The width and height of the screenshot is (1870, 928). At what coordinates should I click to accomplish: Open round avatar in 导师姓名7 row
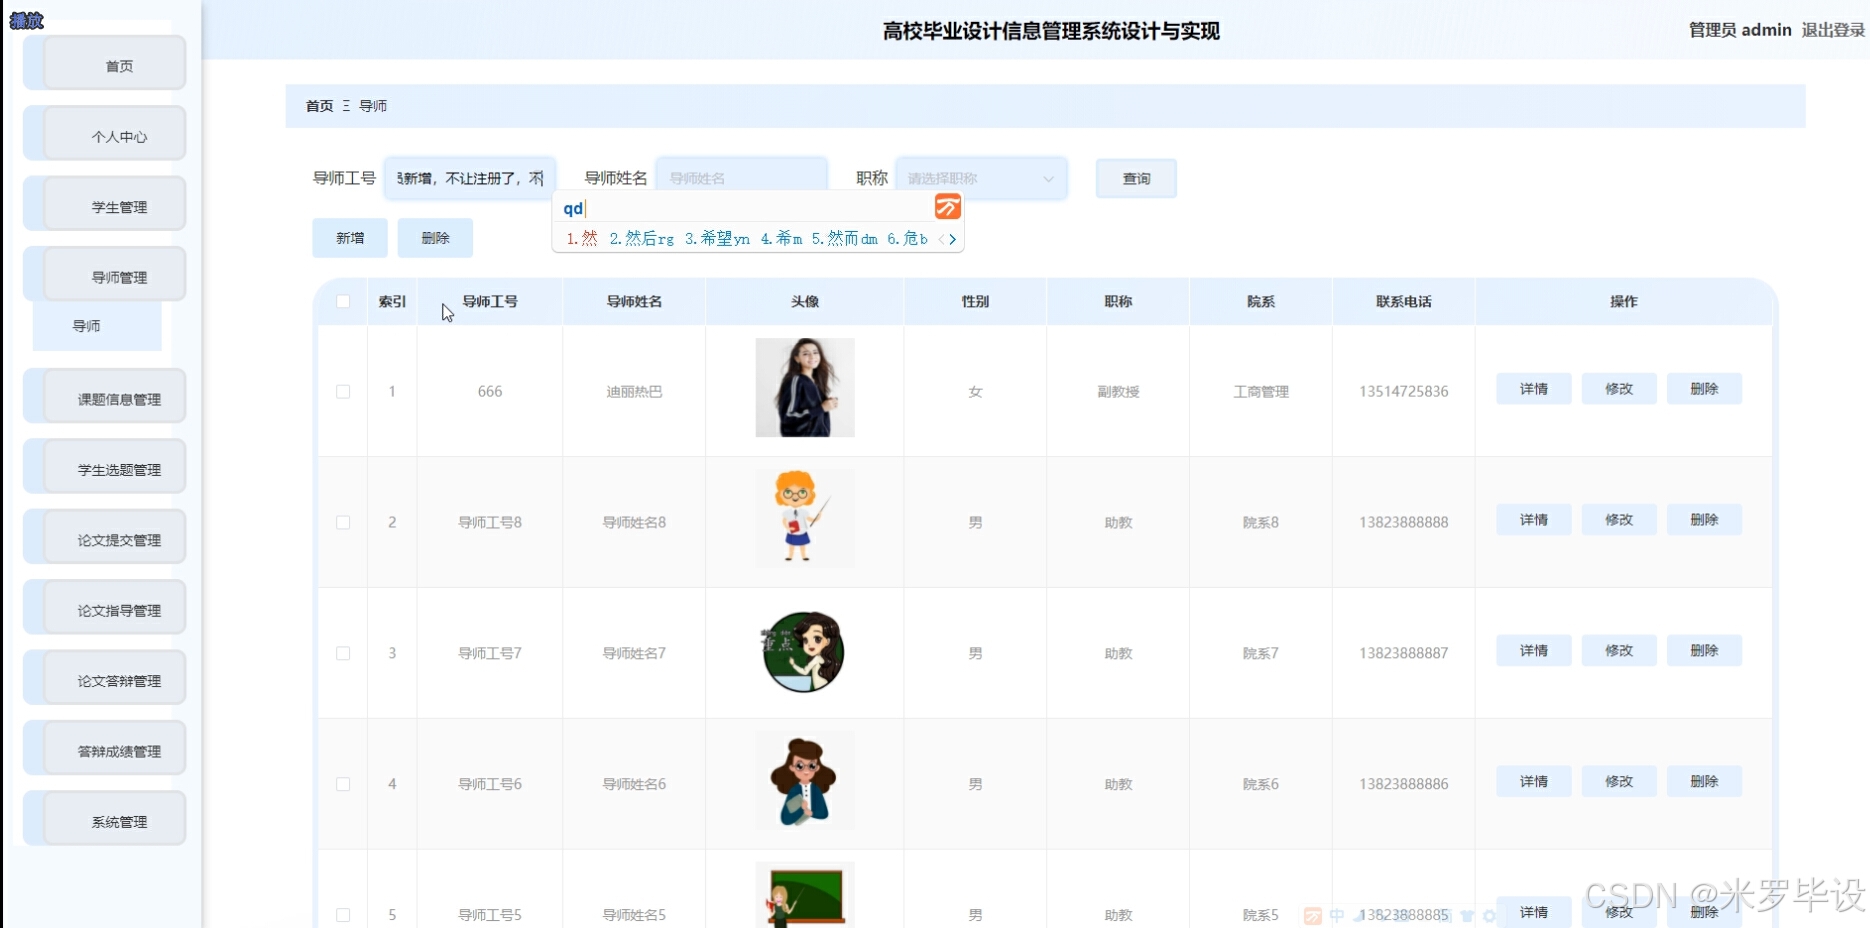click(805, 652)
